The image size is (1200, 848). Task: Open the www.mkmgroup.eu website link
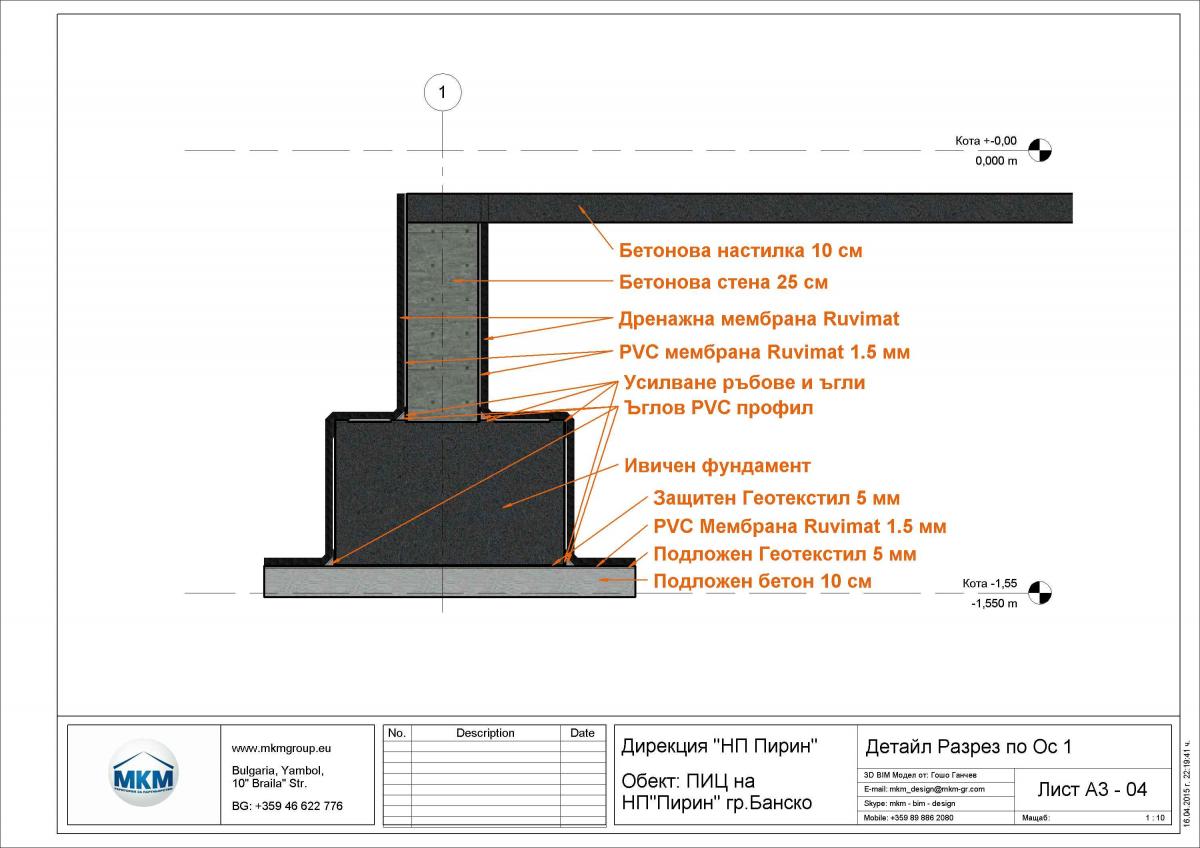pyautogui.click(x=281, y=747)
